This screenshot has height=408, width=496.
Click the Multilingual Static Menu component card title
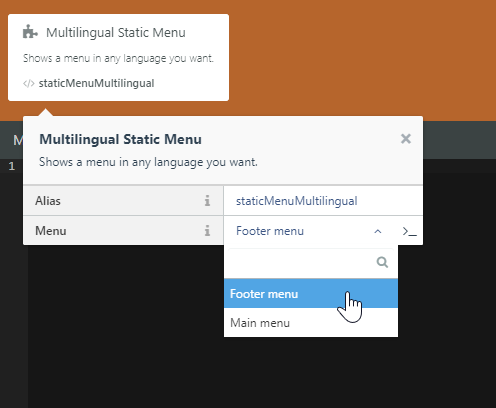pos(116,33)
